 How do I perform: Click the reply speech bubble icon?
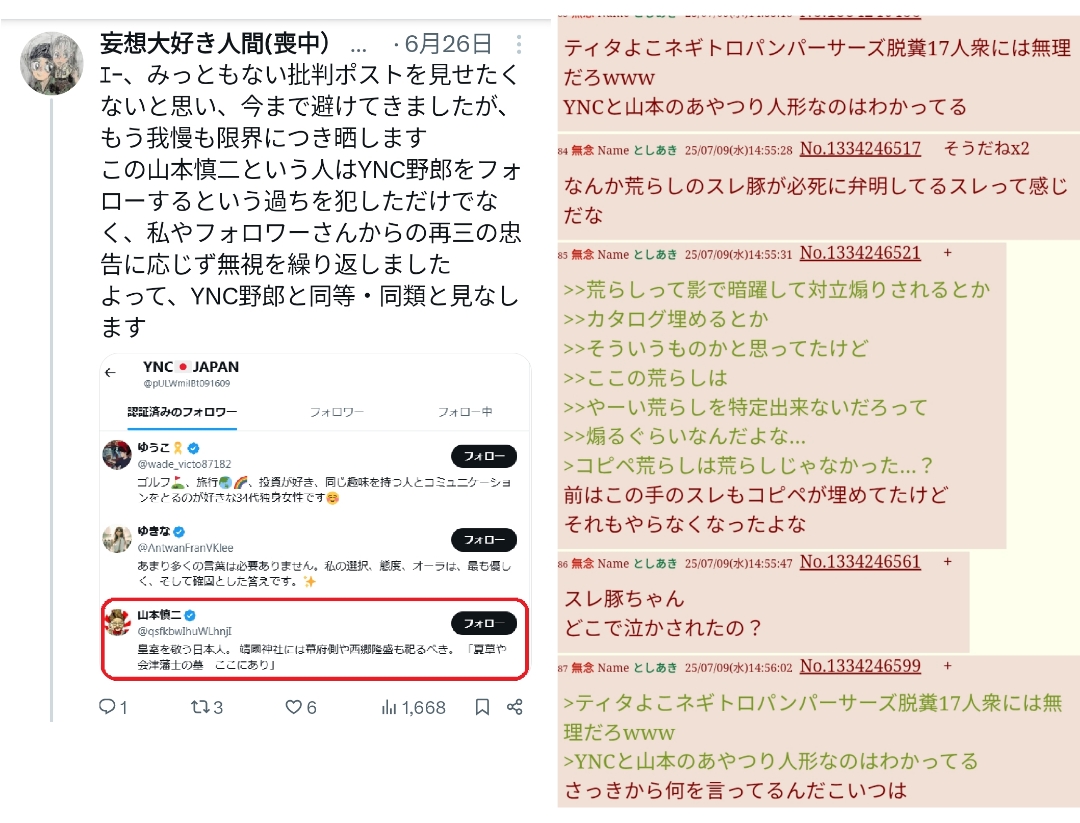(107, 707)
